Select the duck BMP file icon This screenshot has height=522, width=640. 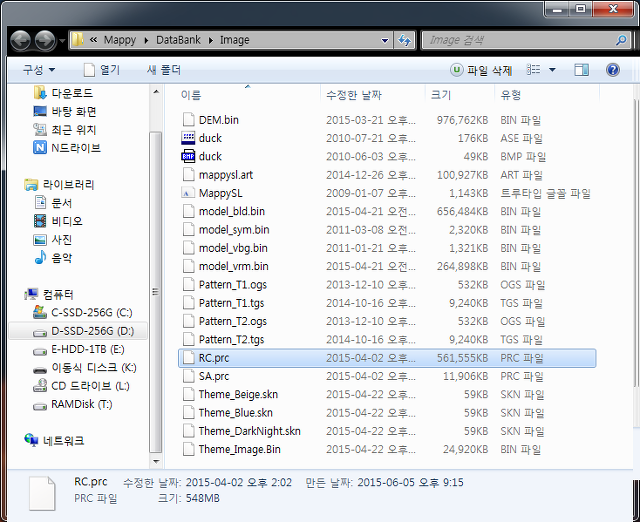[188, 156]
